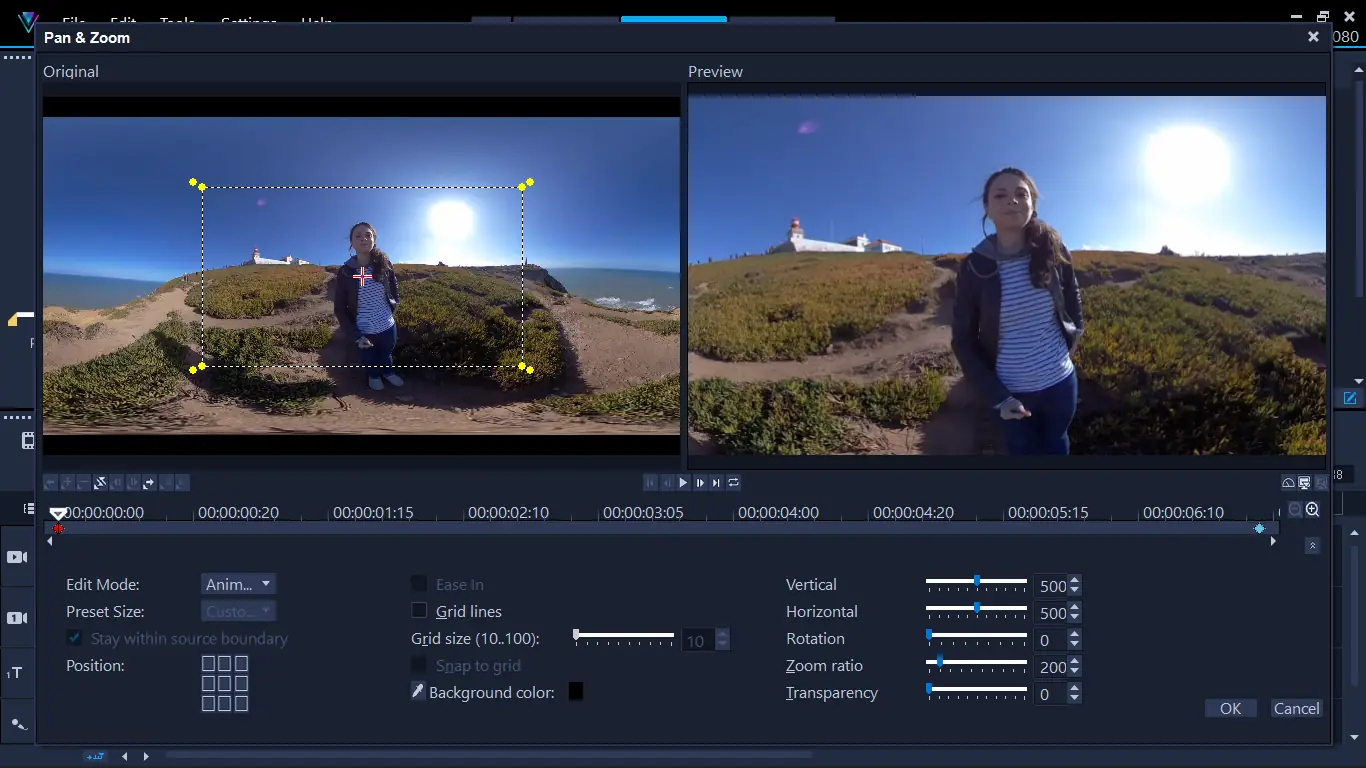Viewport: 1366px width, 768px height.
Task: Toggle Snap to grid
Action: pyautogui.click(x=417, y=665)
